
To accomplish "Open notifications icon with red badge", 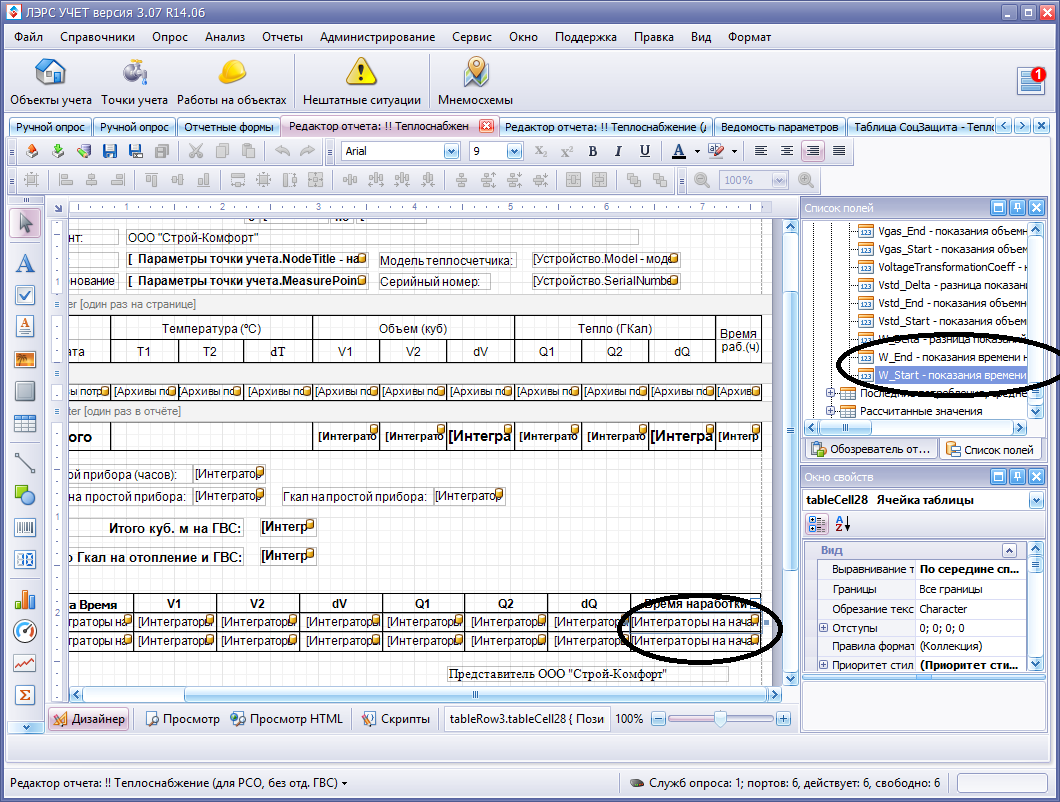I will [1031, 80].
